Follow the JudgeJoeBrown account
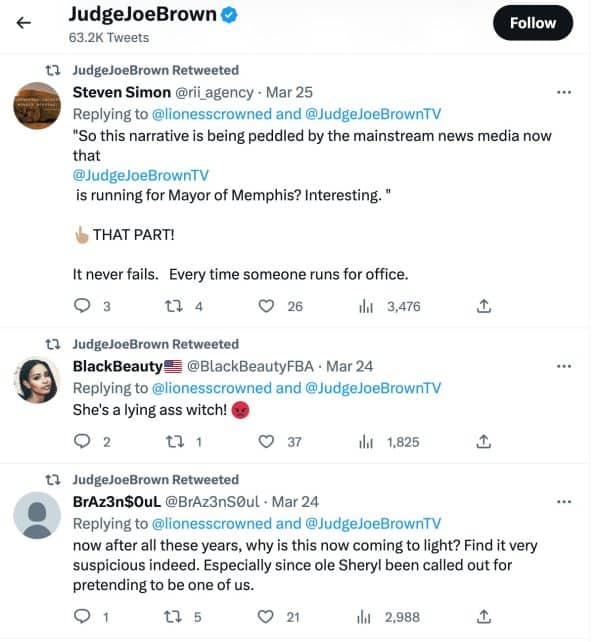The width and height of the screenshot is (600, 642). 532,22
